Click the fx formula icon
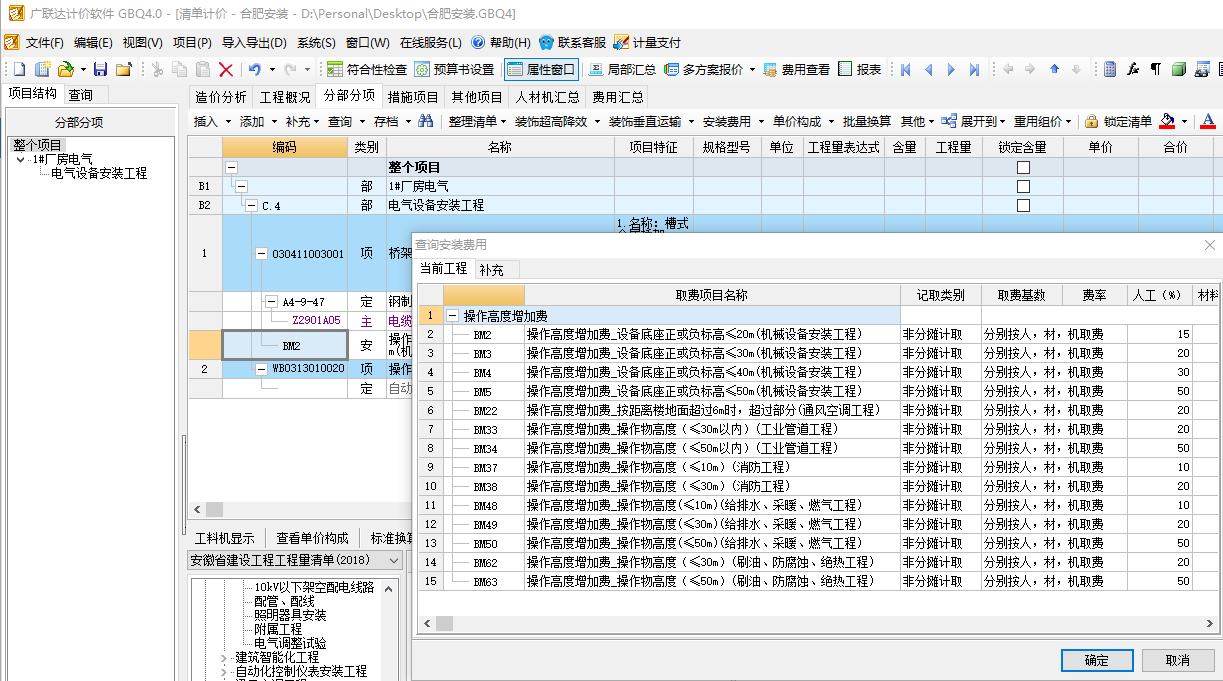Screen dimensions: 1223x681 pos(1133,69)
